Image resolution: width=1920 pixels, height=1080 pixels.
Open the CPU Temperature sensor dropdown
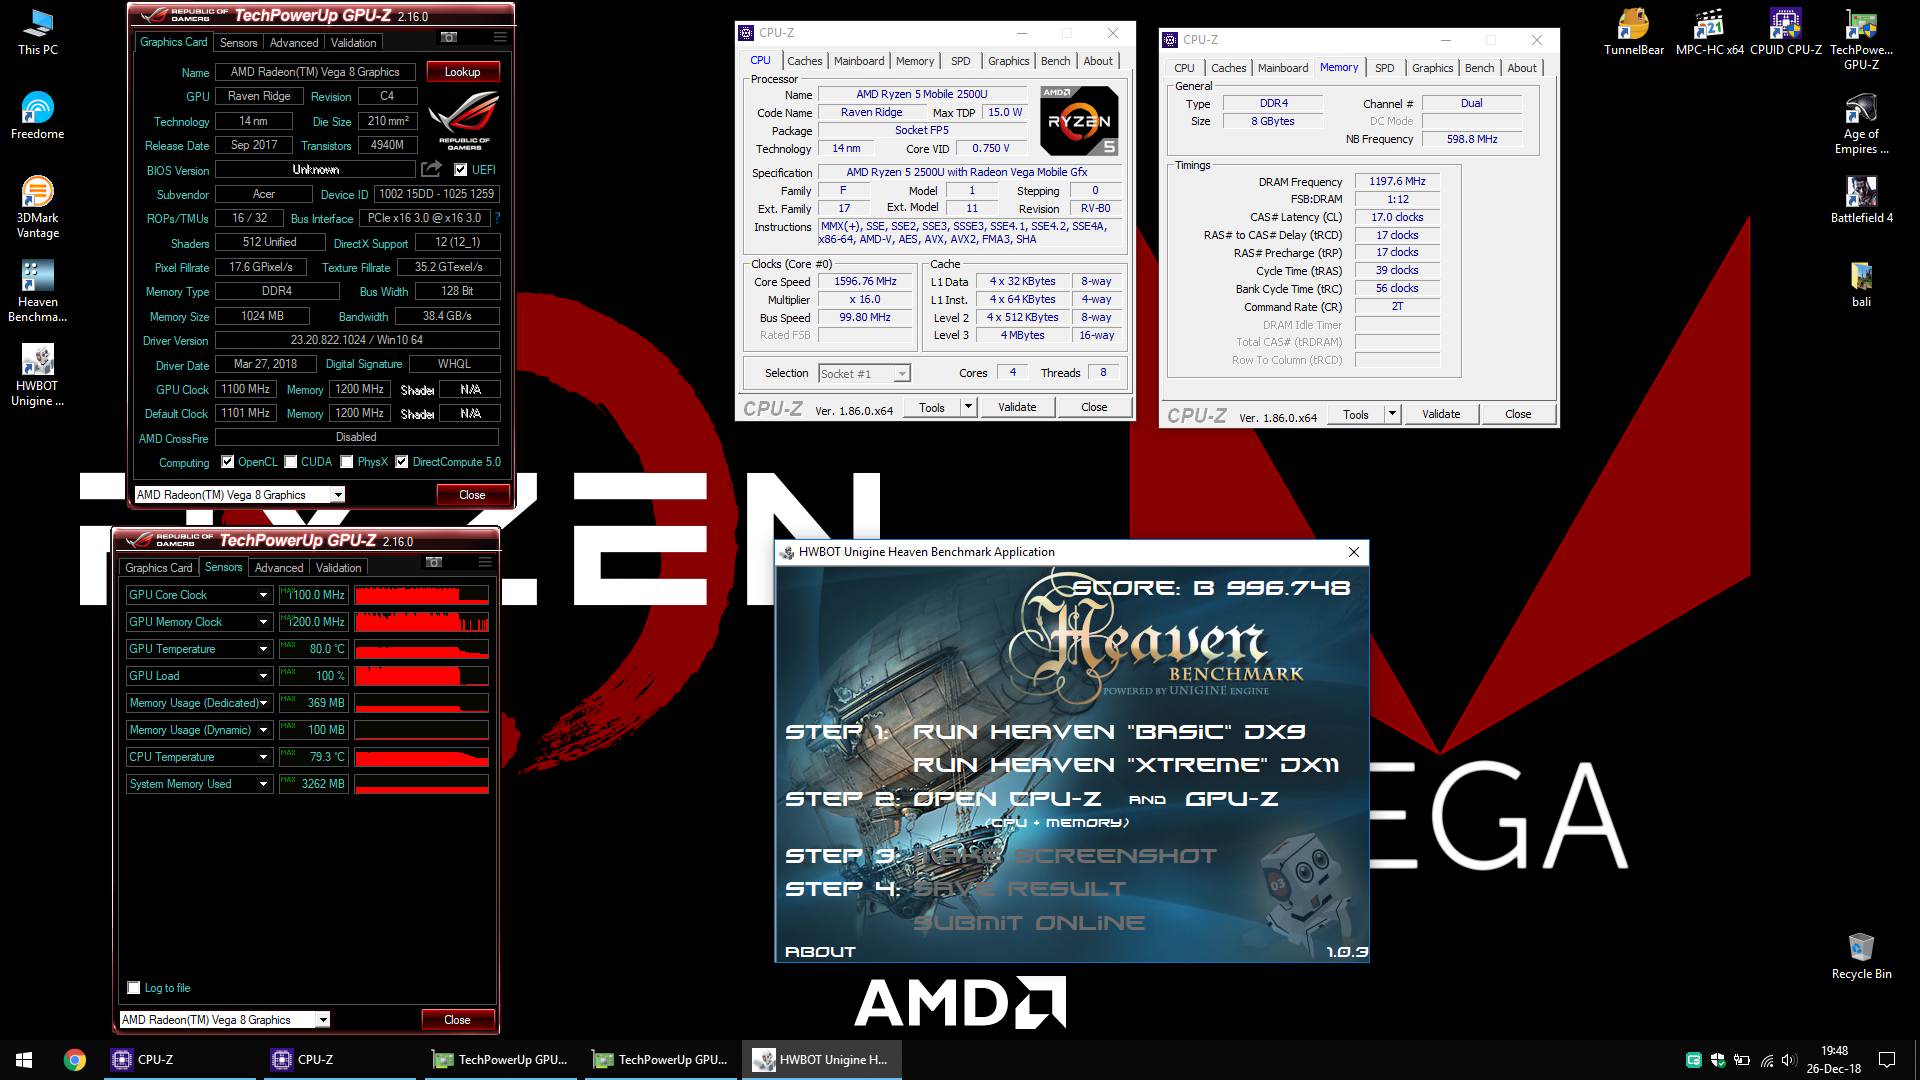pyautogui.click(x=263, y=757)
